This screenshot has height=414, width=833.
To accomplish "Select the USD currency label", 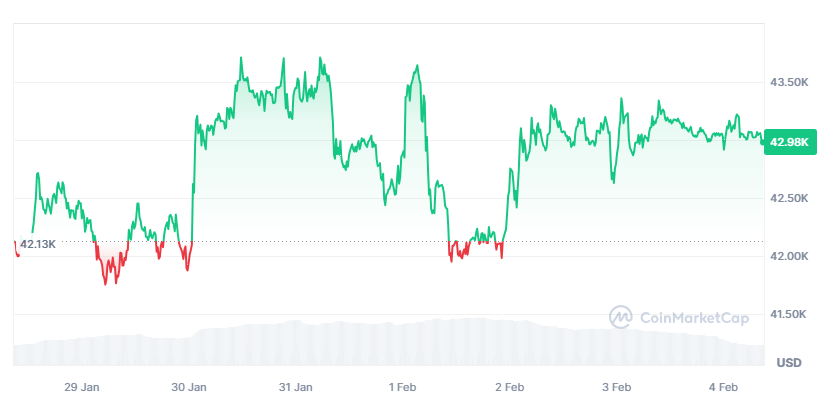I will tap(789, 361).
